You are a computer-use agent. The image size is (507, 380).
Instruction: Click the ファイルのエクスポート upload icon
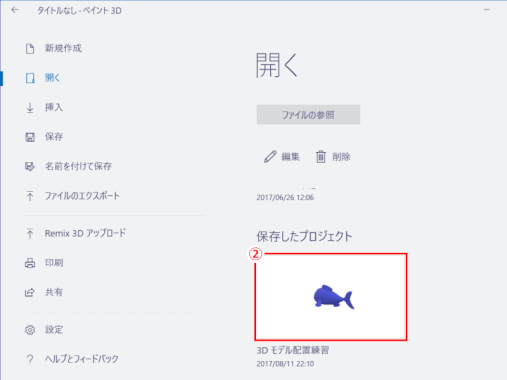click(x=30, y=196)
